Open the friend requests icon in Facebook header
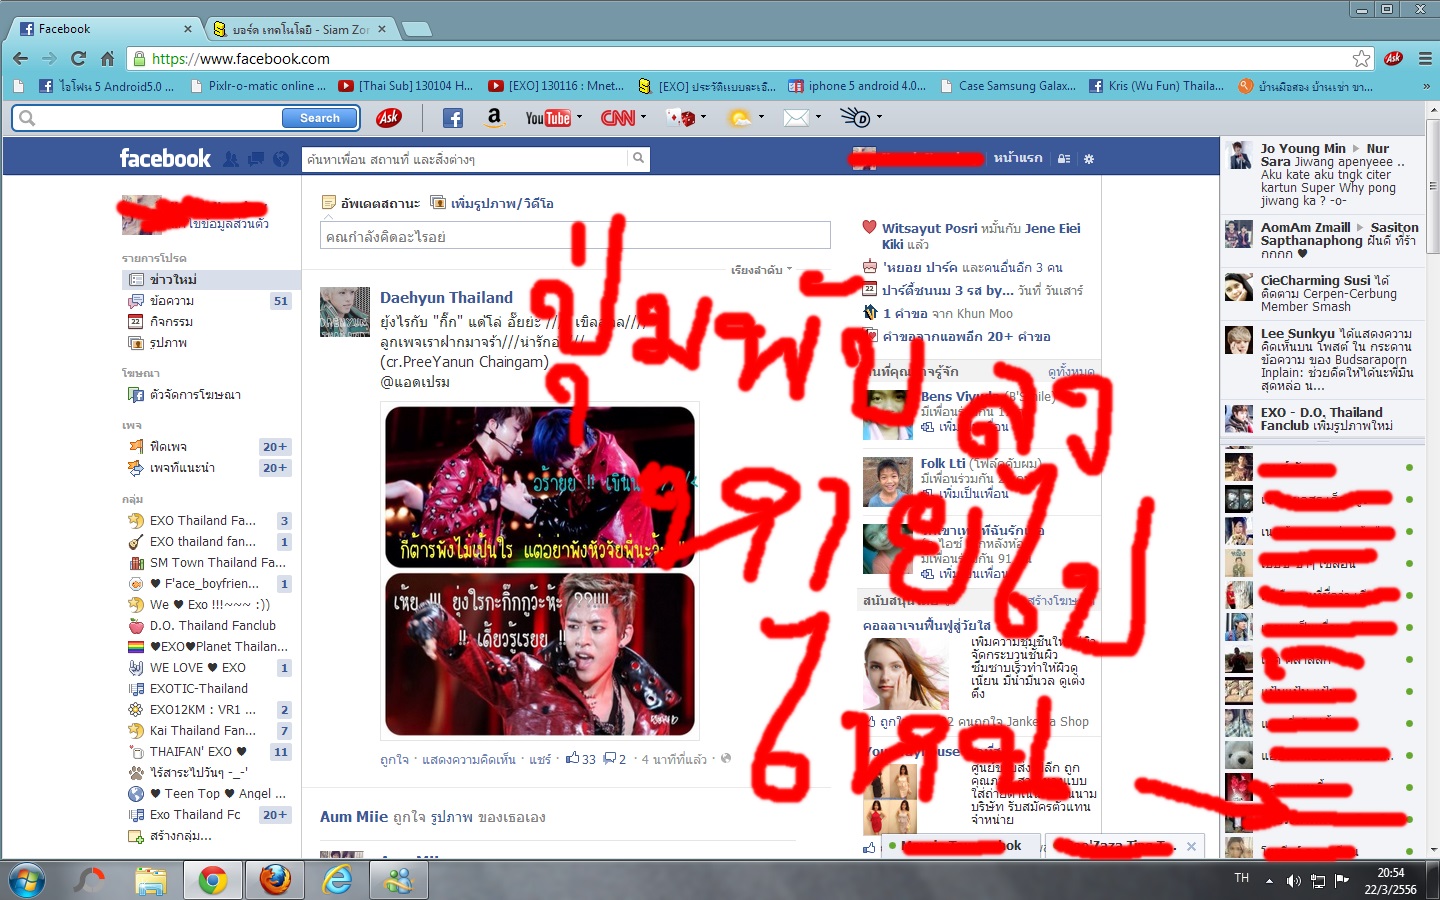Image resolution: width=1440 pixels, height=900 pixels. [x=231, y=159]
